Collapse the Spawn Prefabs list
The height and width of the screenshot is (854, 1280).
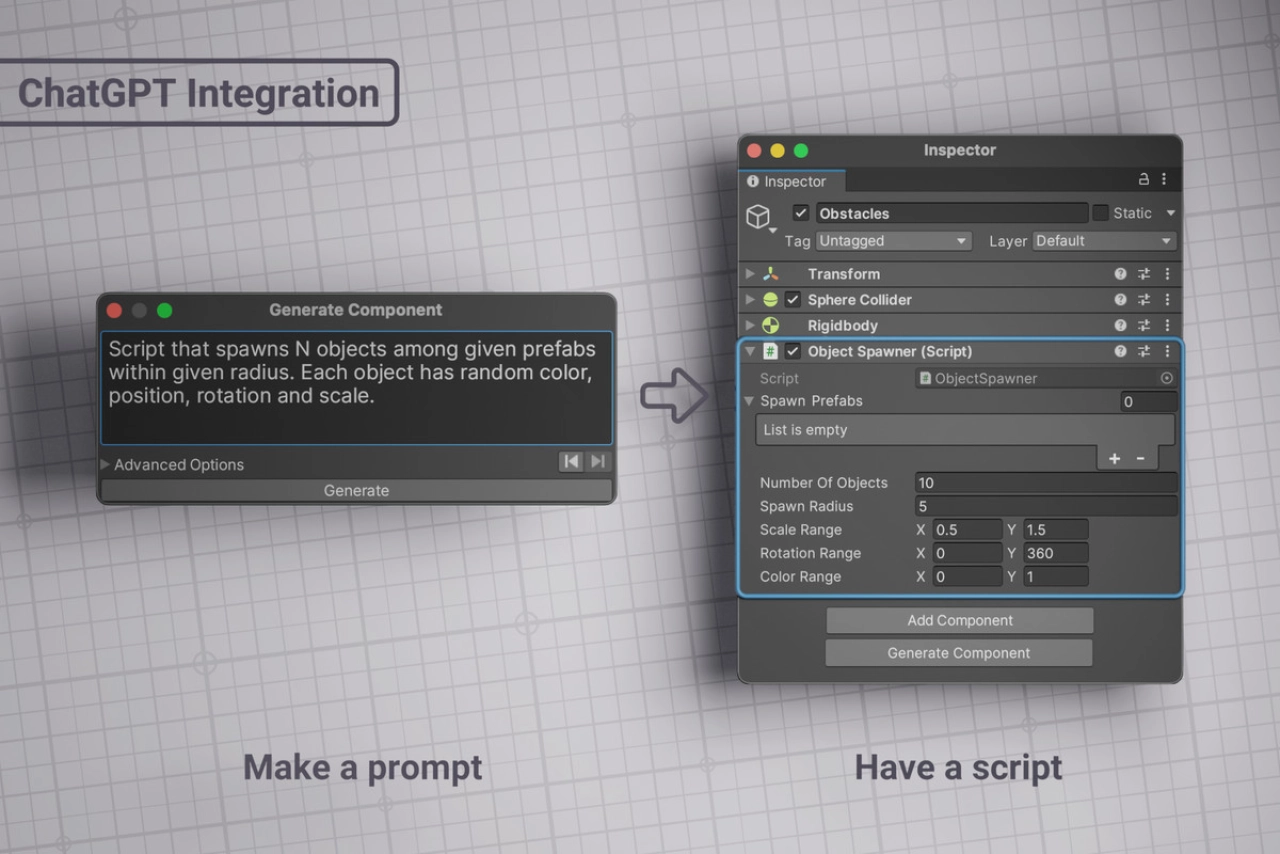749,401
